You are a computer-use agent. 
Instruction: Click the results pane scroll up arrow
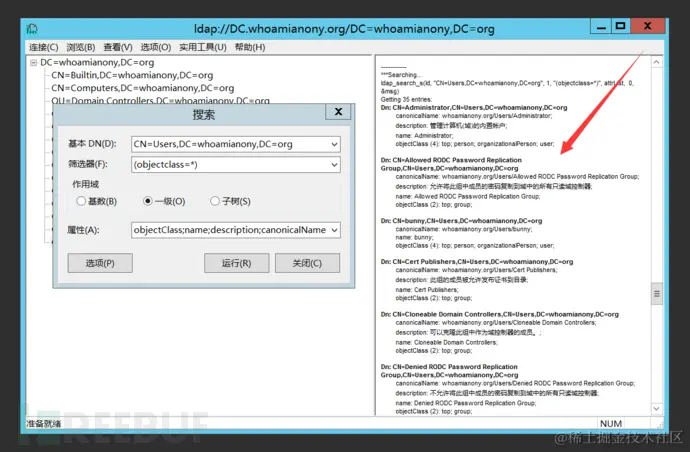657,62
